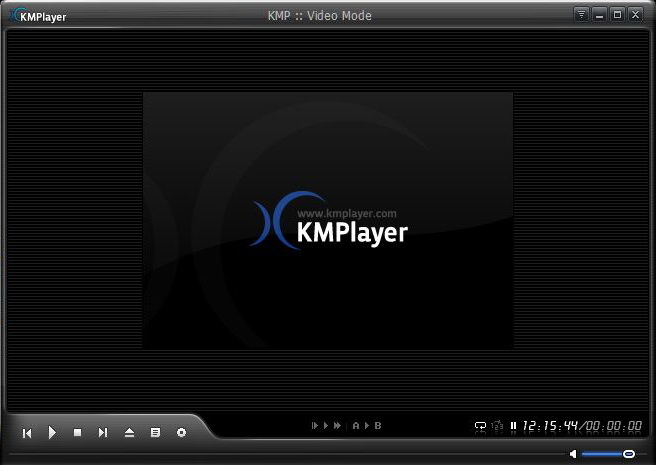656x465 pixels.
Task: Skip to the previous track
Action: 27,433
